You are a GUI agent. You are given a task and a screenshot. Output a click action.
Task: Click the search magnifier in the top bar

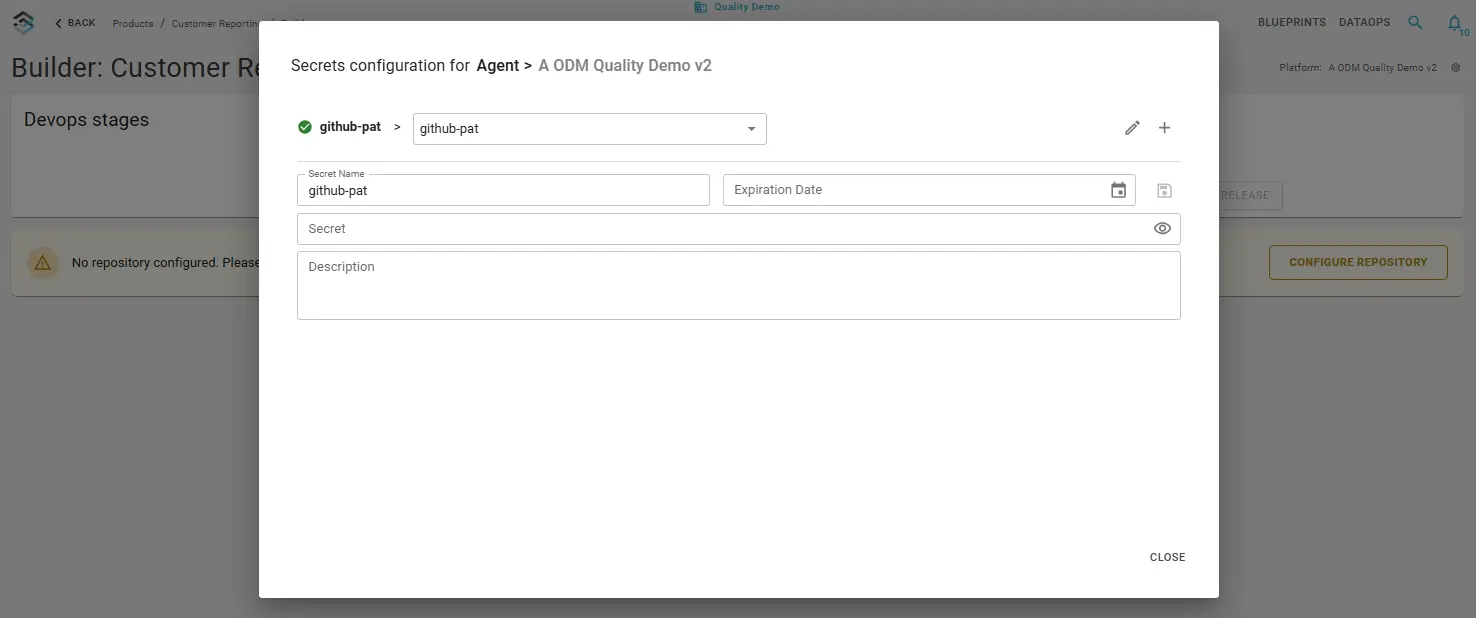pyautogui.click(x=1415, y=21)
